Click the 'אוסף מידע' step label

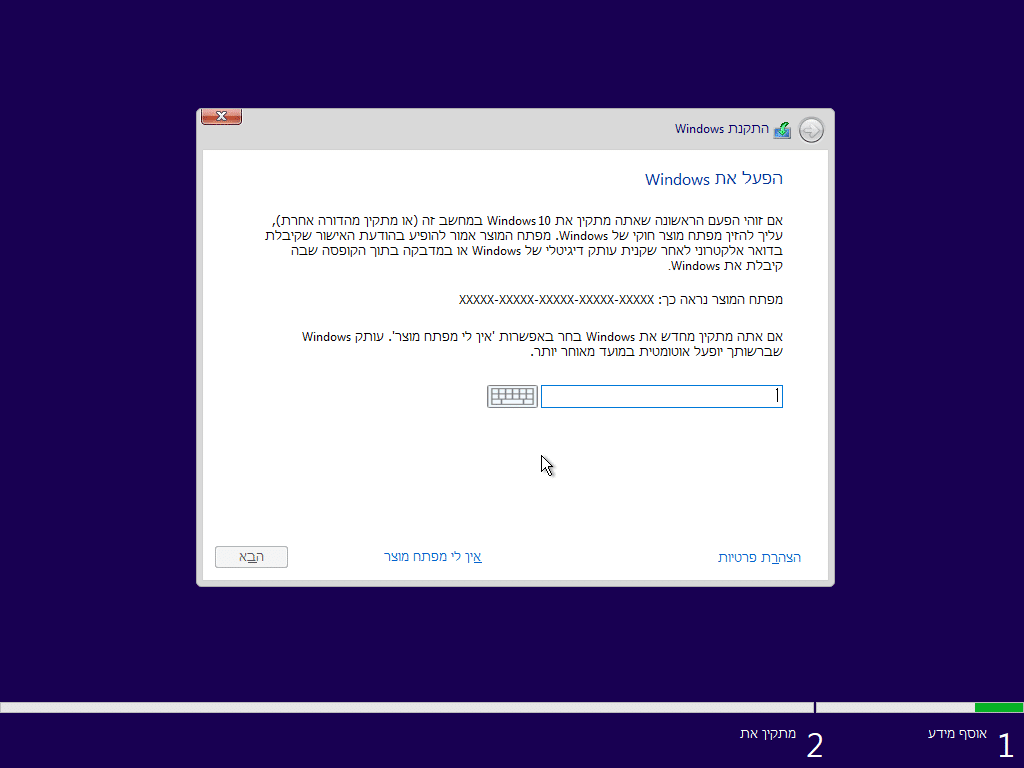click(957, 734)
